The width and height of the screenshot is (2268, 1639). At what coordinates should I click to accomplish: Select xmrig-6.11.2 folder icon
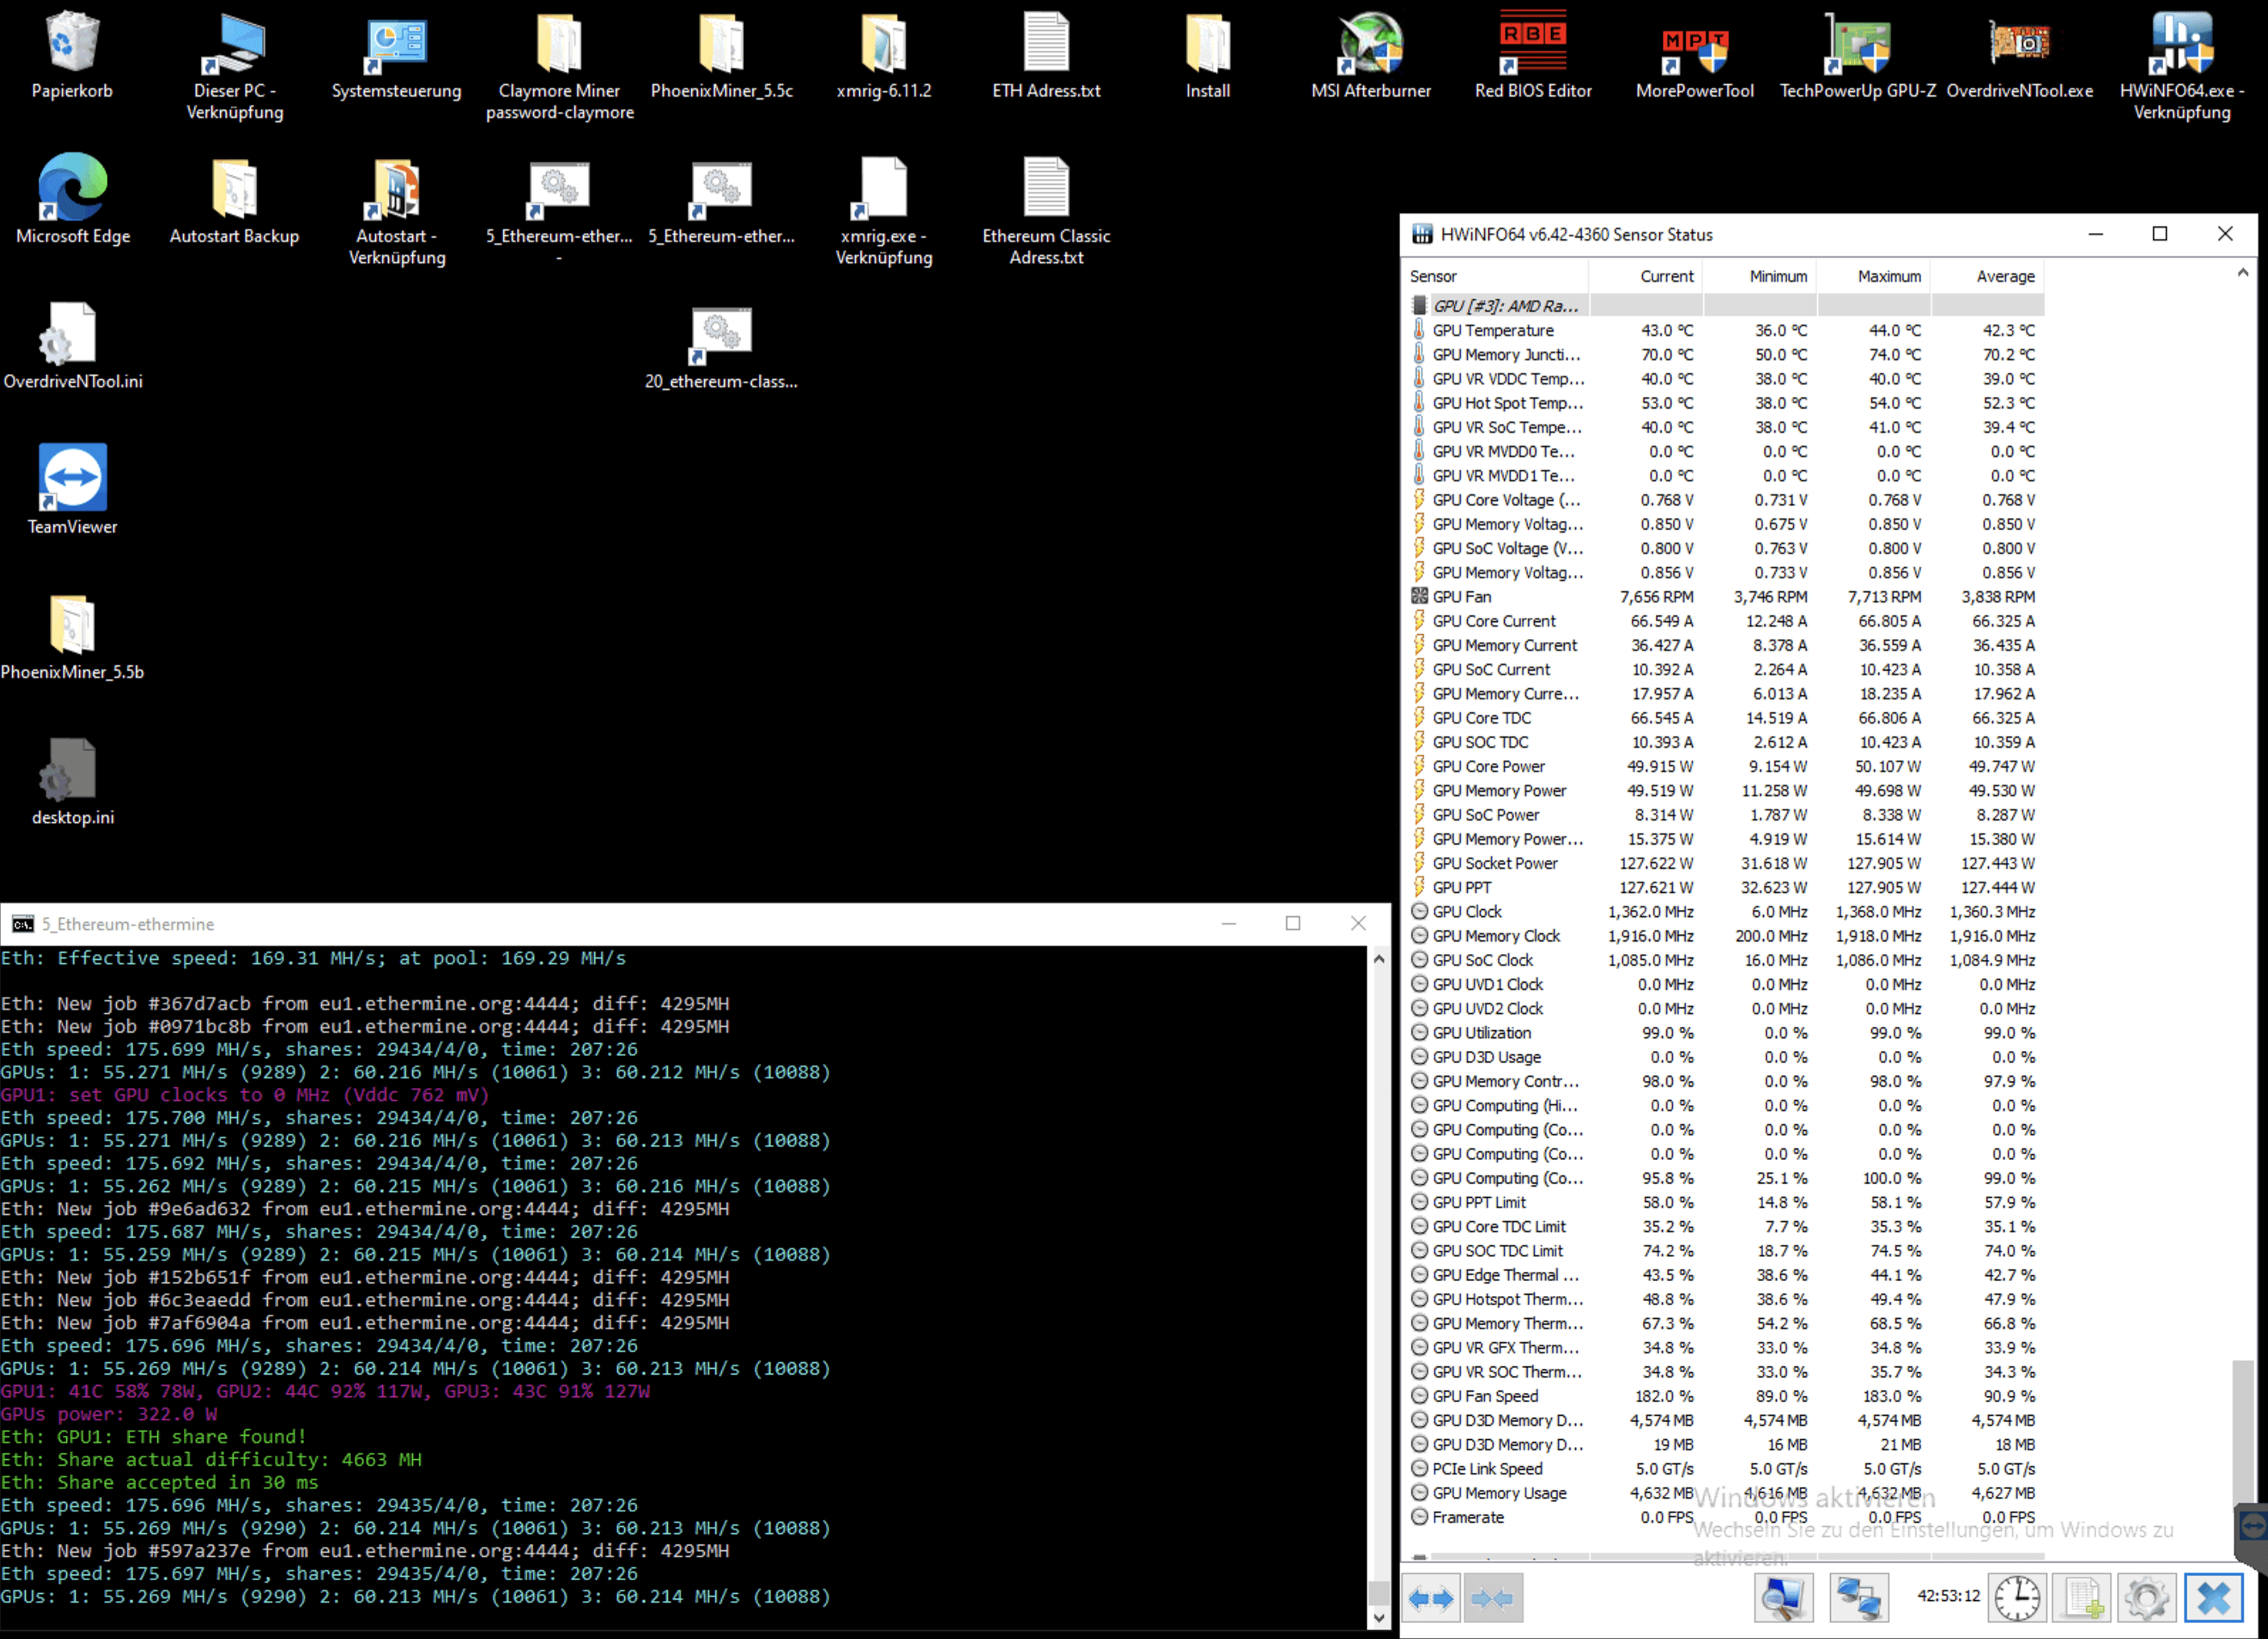(884, 55)
